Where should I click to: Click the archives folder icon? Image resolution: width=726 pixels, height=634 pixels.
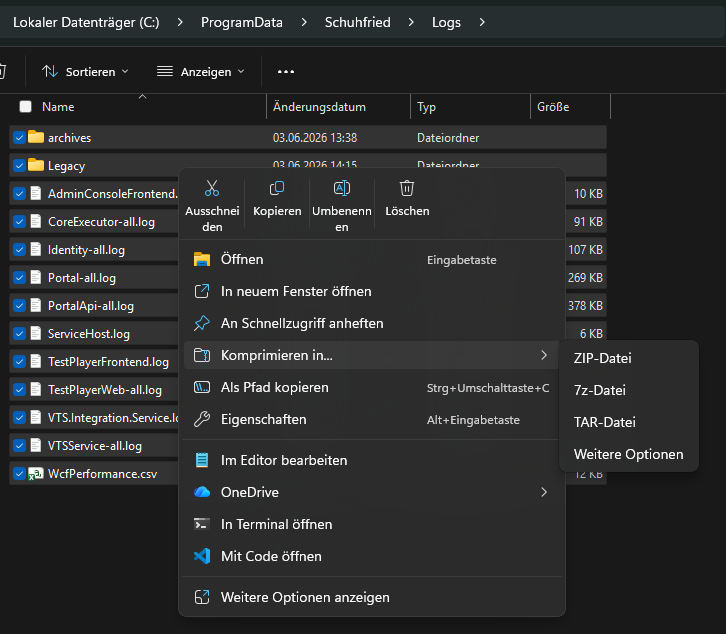point(36,137)
